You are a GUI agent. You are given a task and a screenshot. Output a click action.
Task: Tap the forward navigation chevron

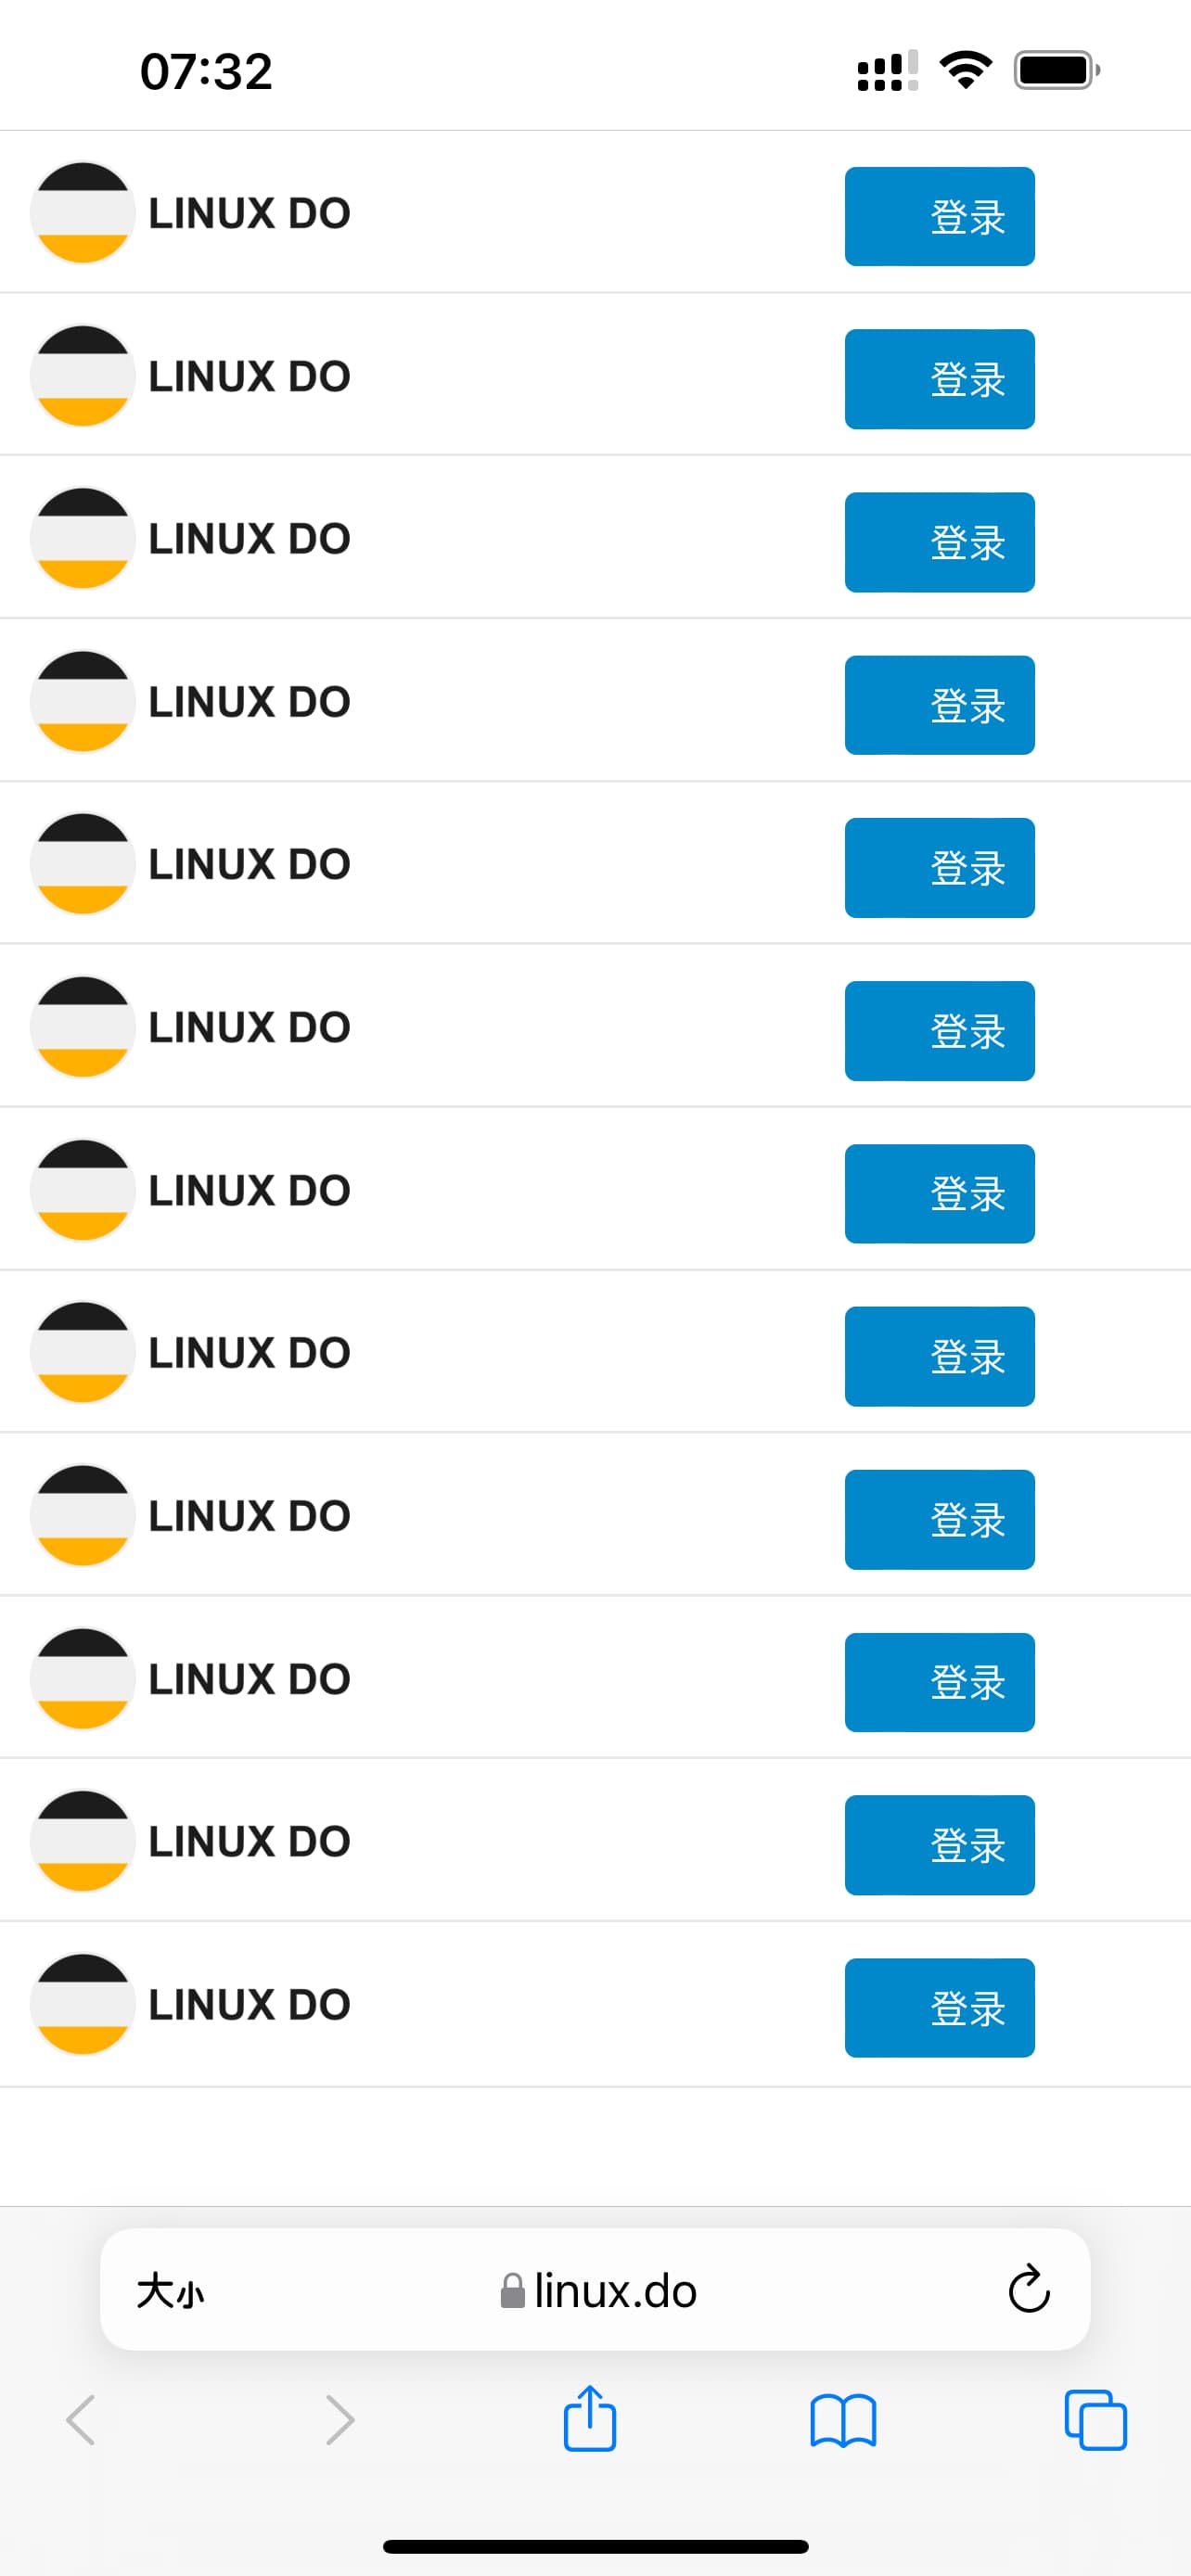340,2420
